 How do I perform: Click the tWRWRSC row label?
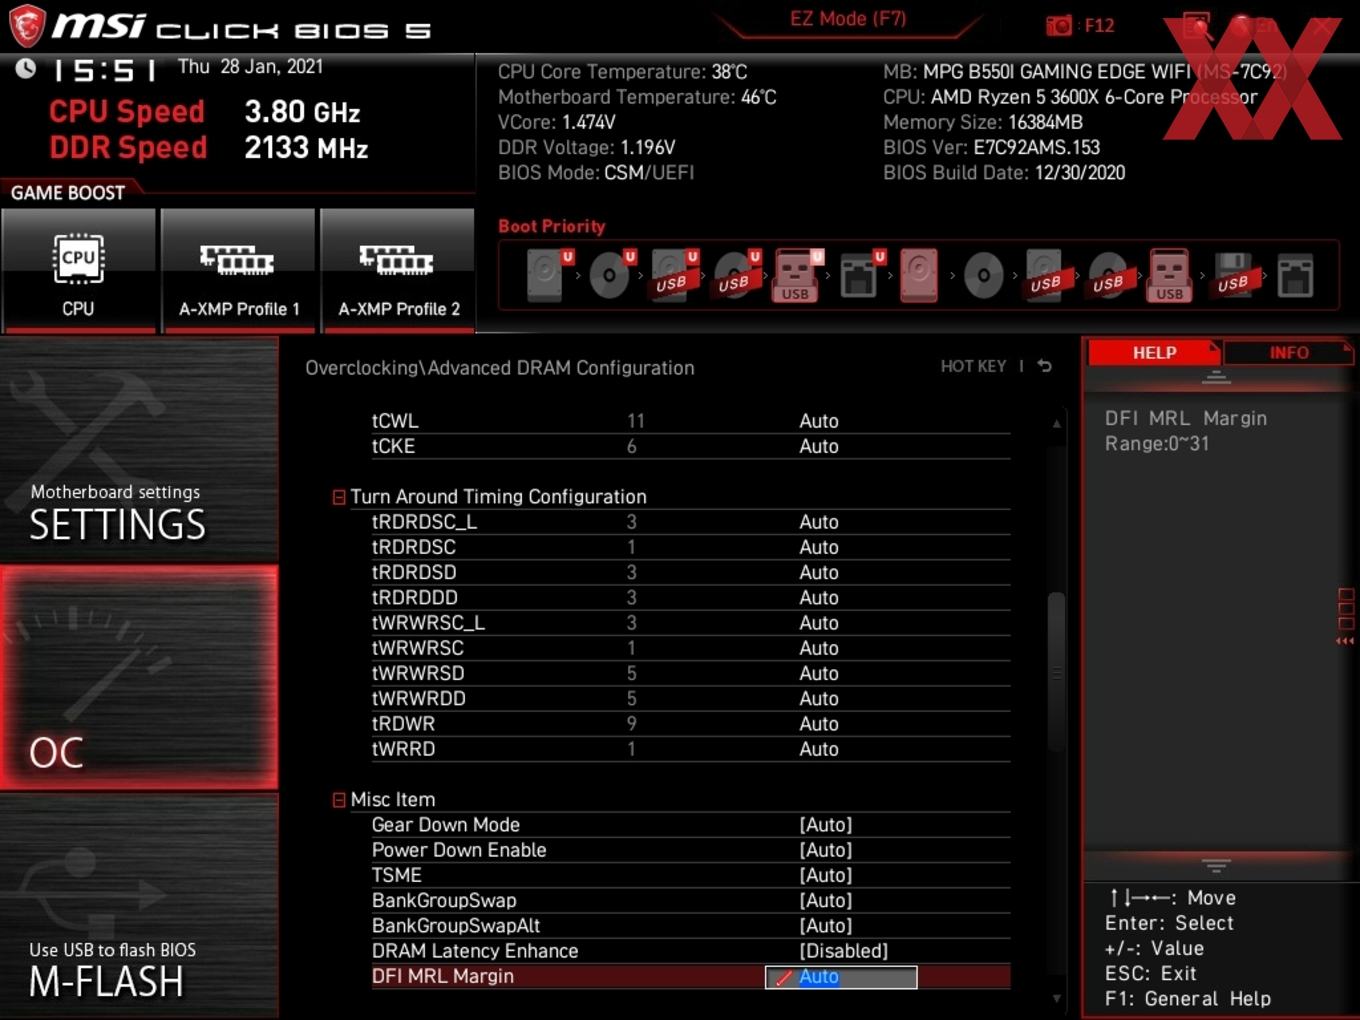coord(418,648)
